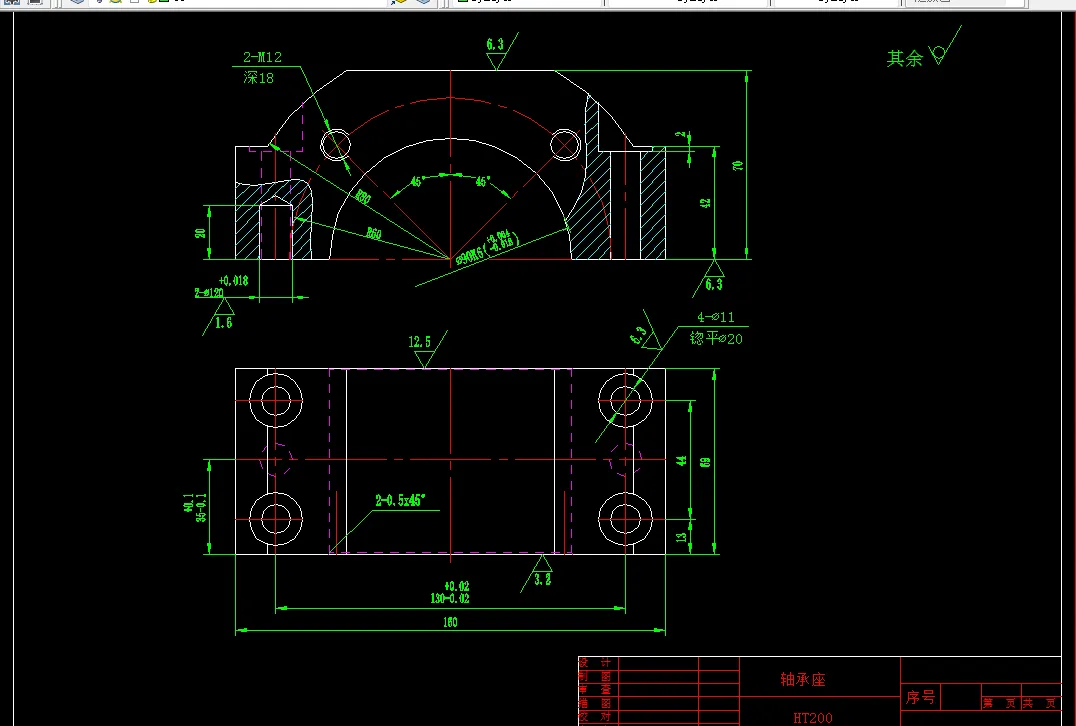
Task: Click the 校对 row label in title block
Action: 596,716
